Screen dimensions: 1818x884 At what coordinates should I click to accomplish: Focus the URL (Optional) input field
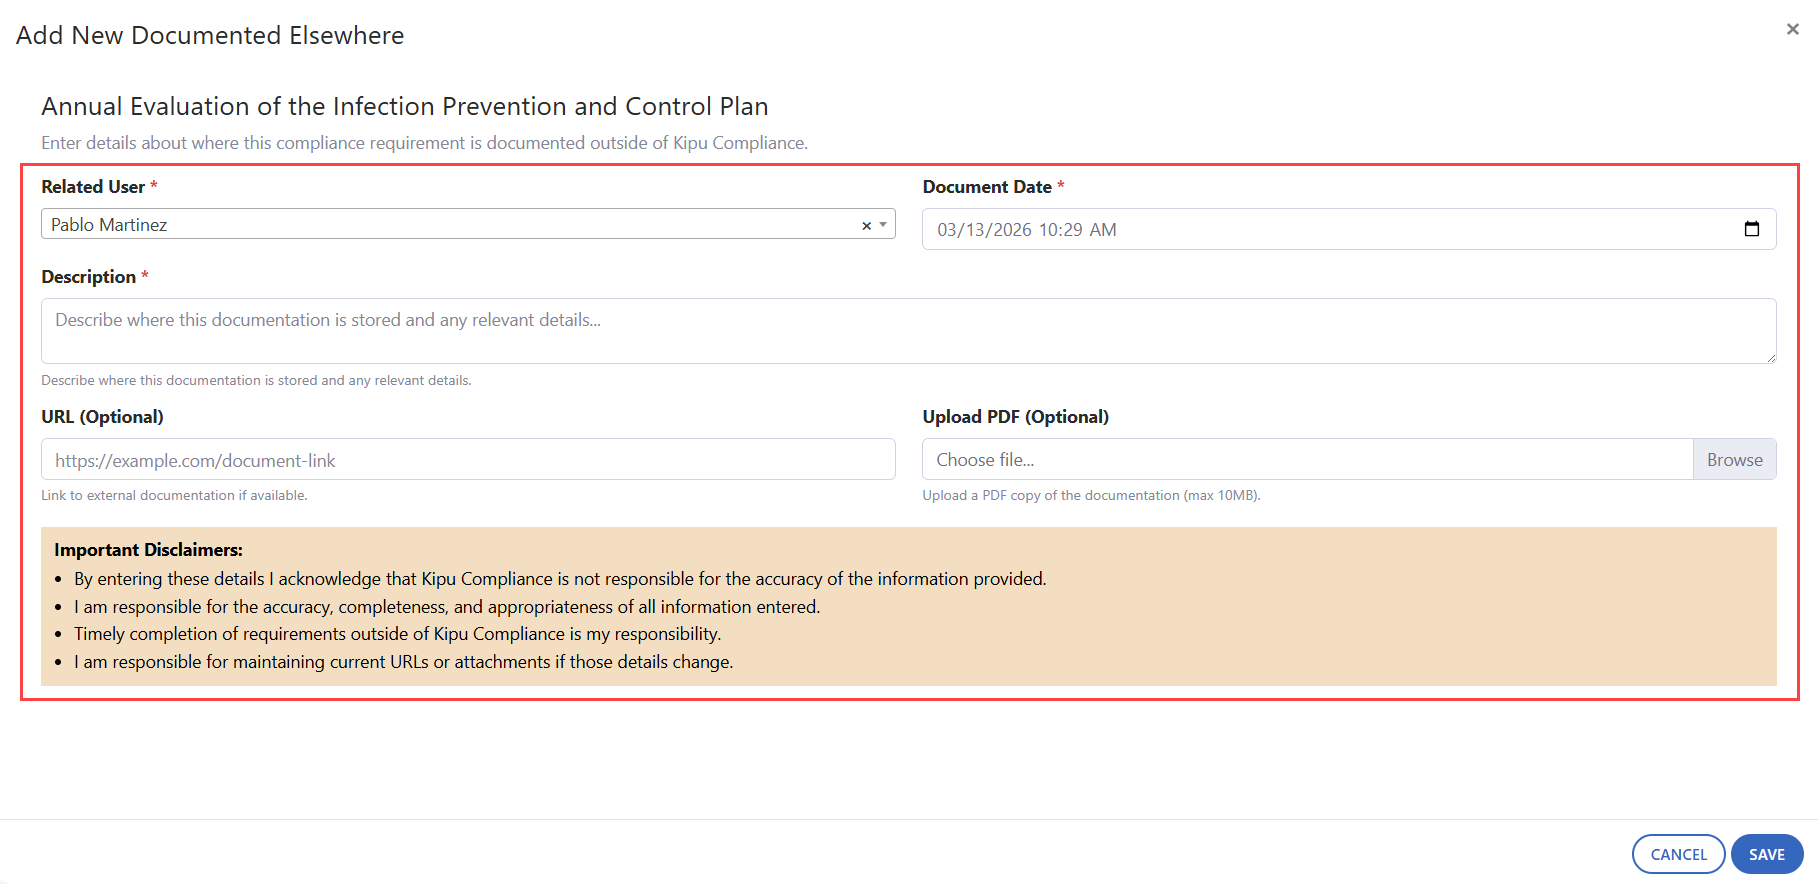click(x=468, y=460)
